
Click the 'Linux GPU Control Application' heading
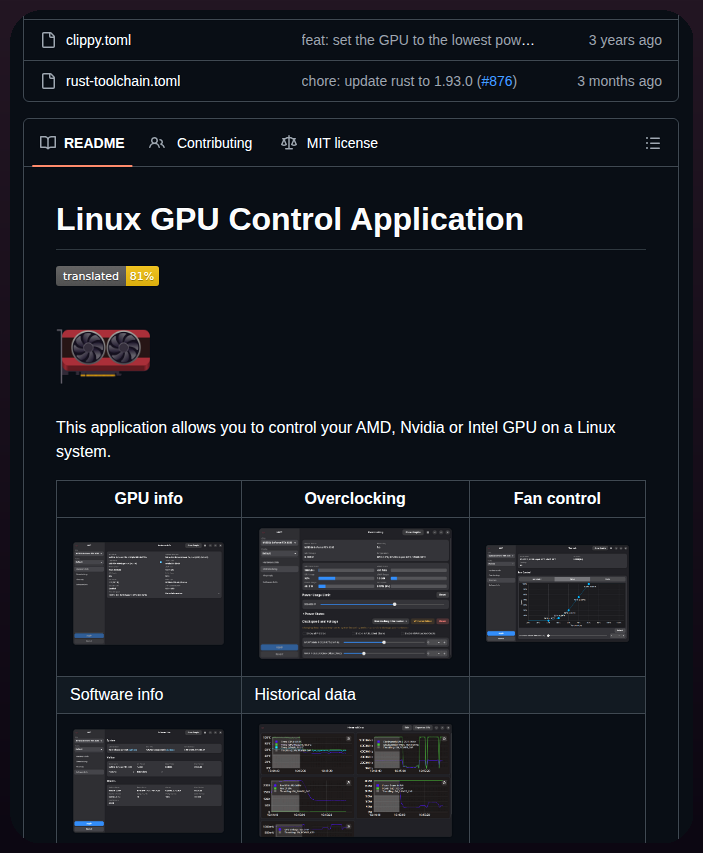[290, 219]
